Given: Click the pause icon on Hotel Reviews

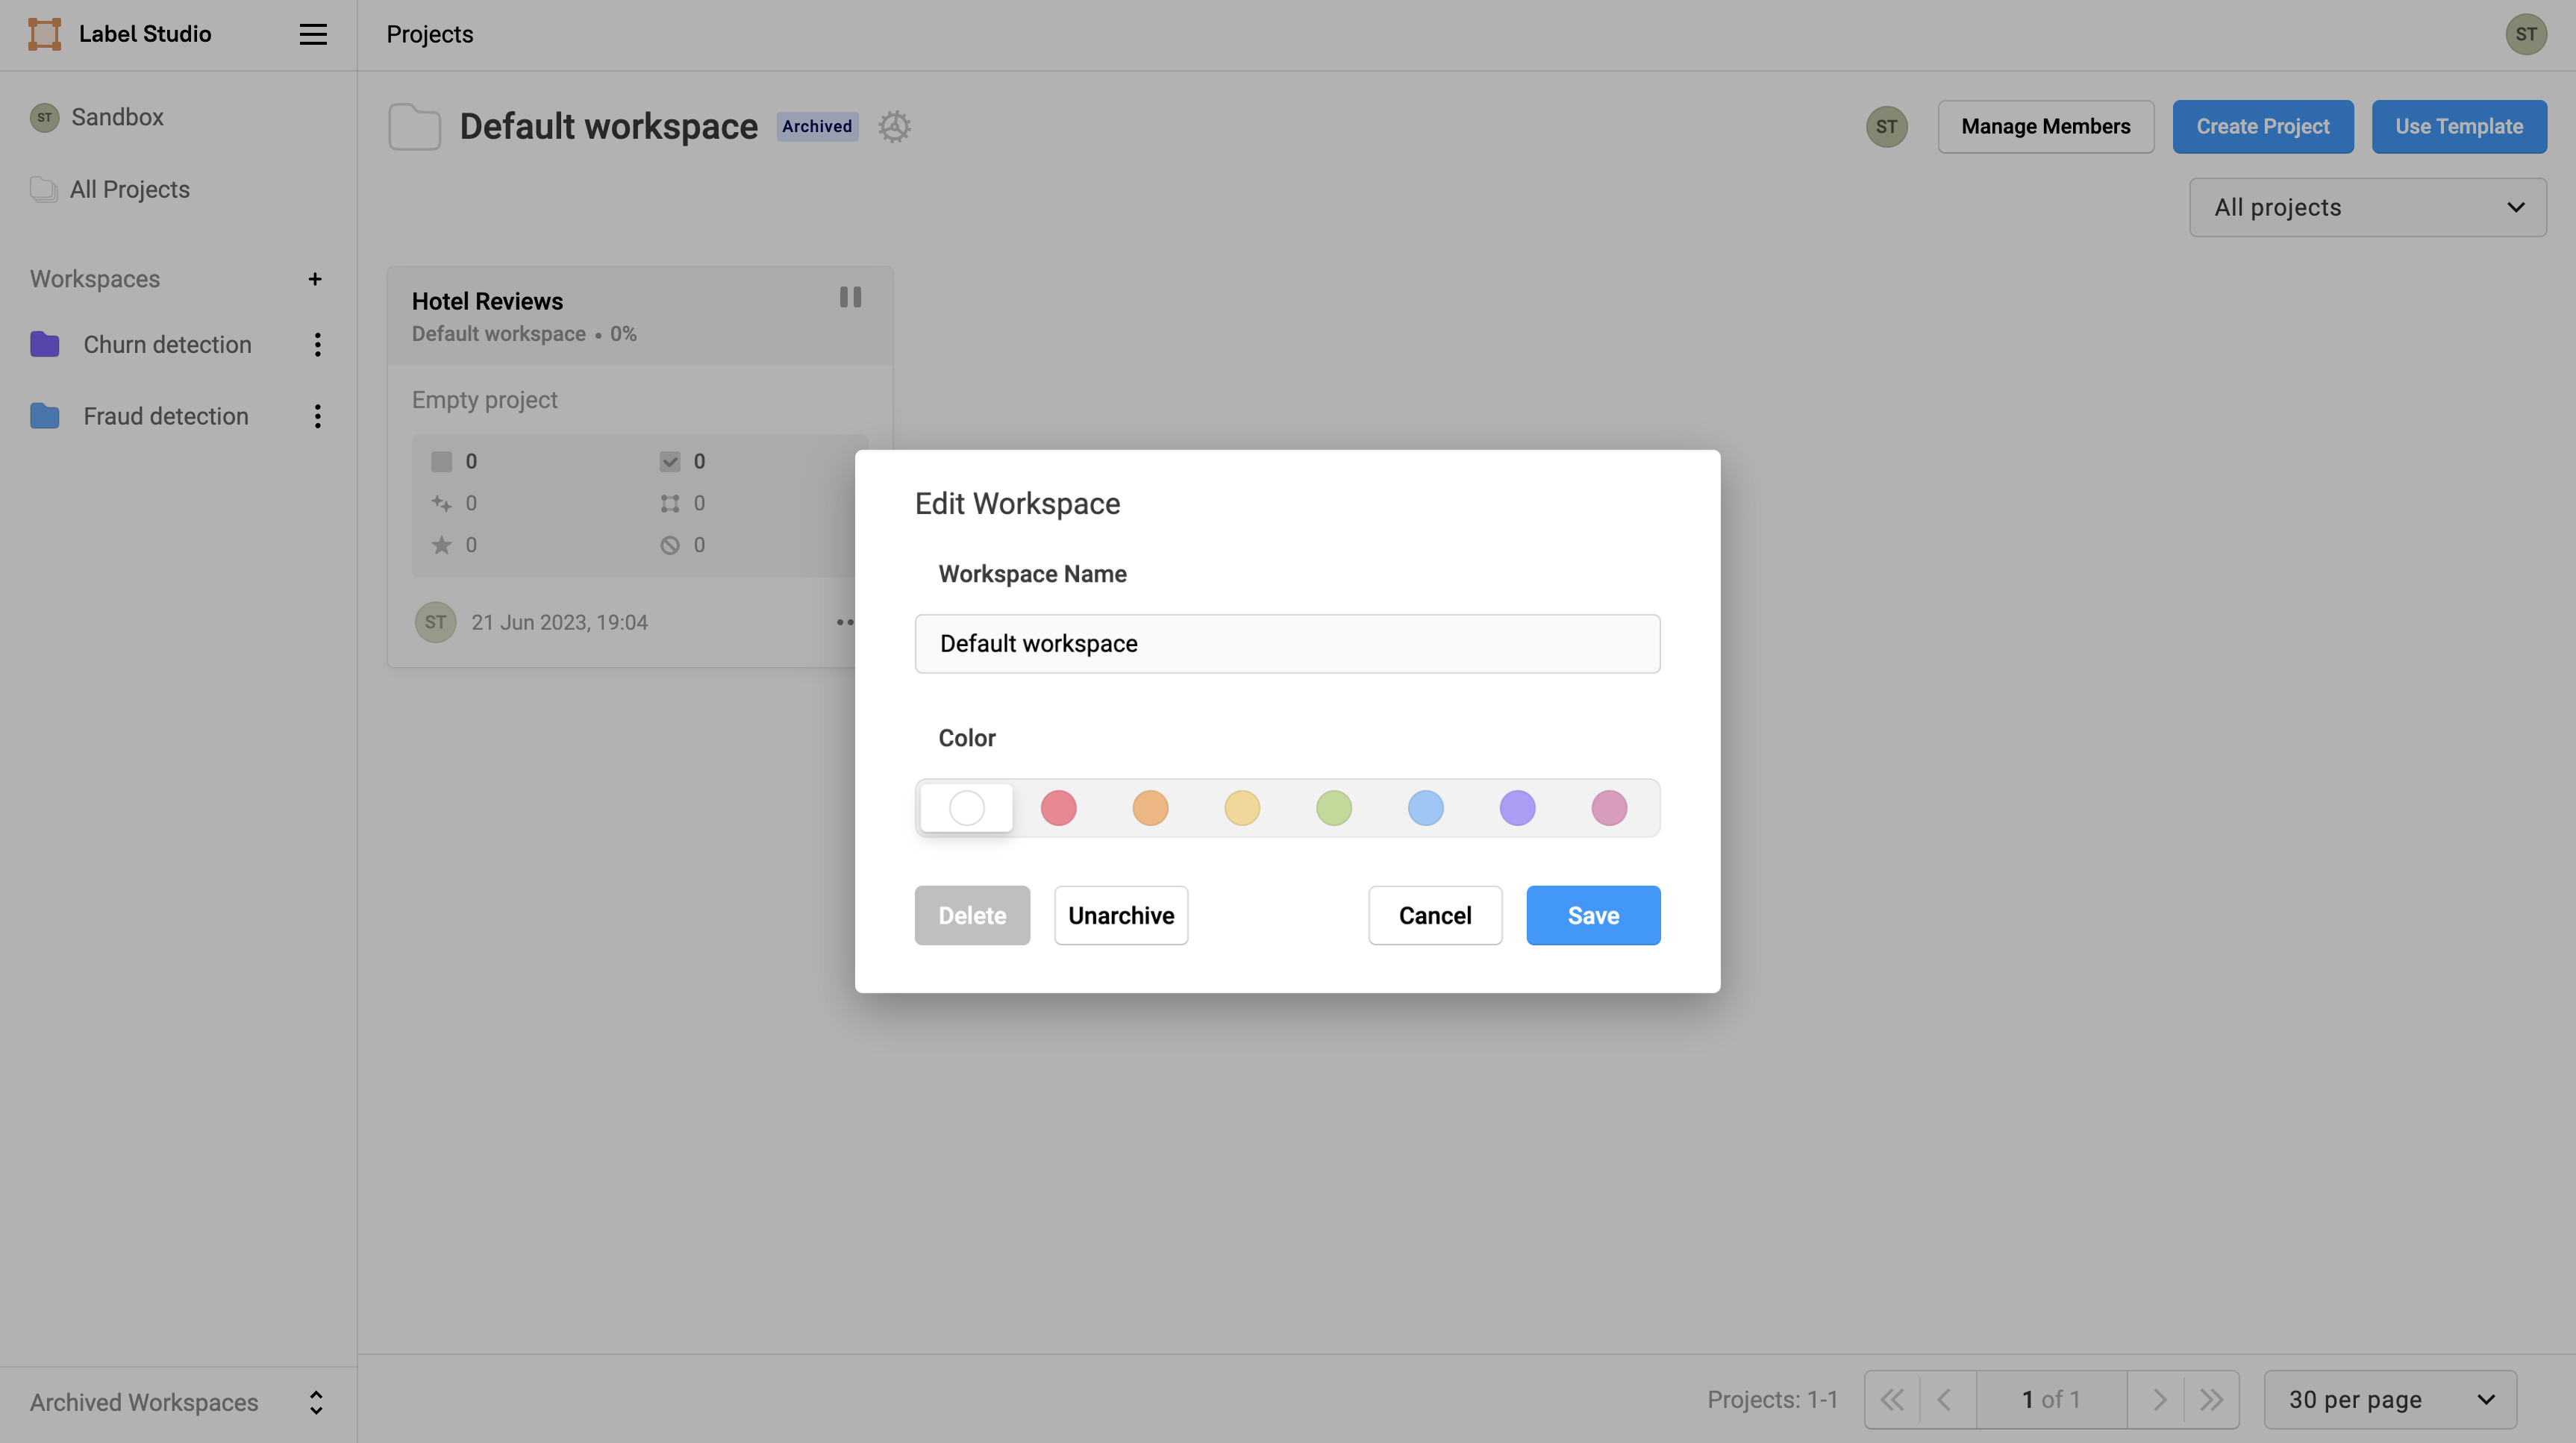Looking at the screenshot, I should coord(850,297).
